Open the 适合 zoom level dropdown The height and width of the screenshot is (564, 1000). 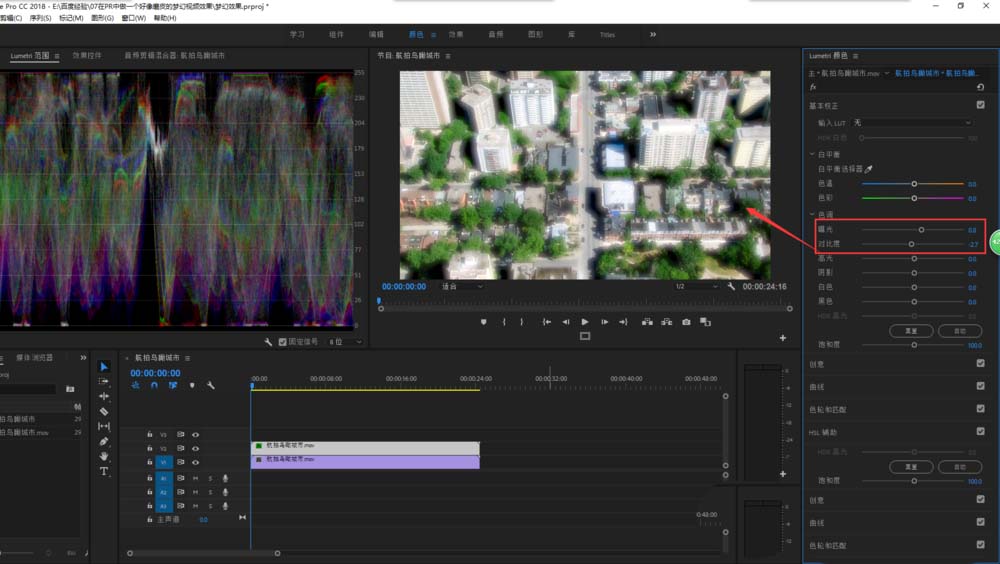pos(460,286)
